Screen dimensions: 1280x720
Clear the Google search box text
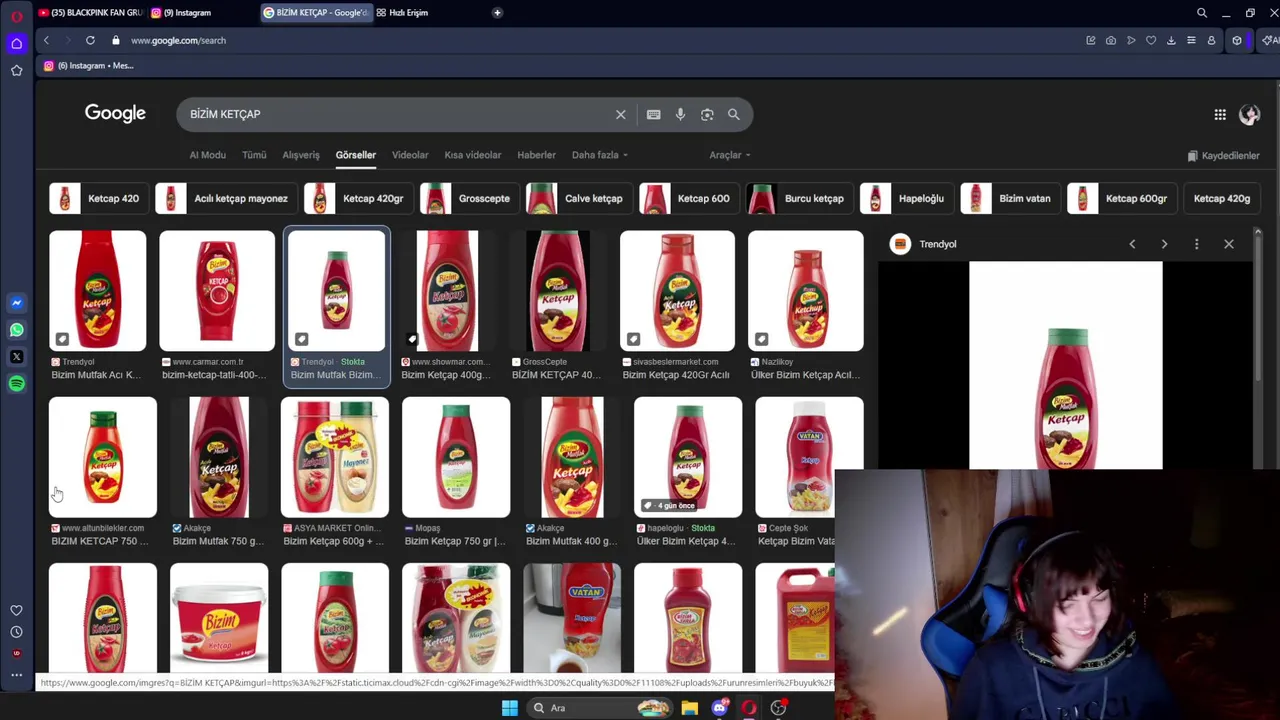(x=620, y=114)
